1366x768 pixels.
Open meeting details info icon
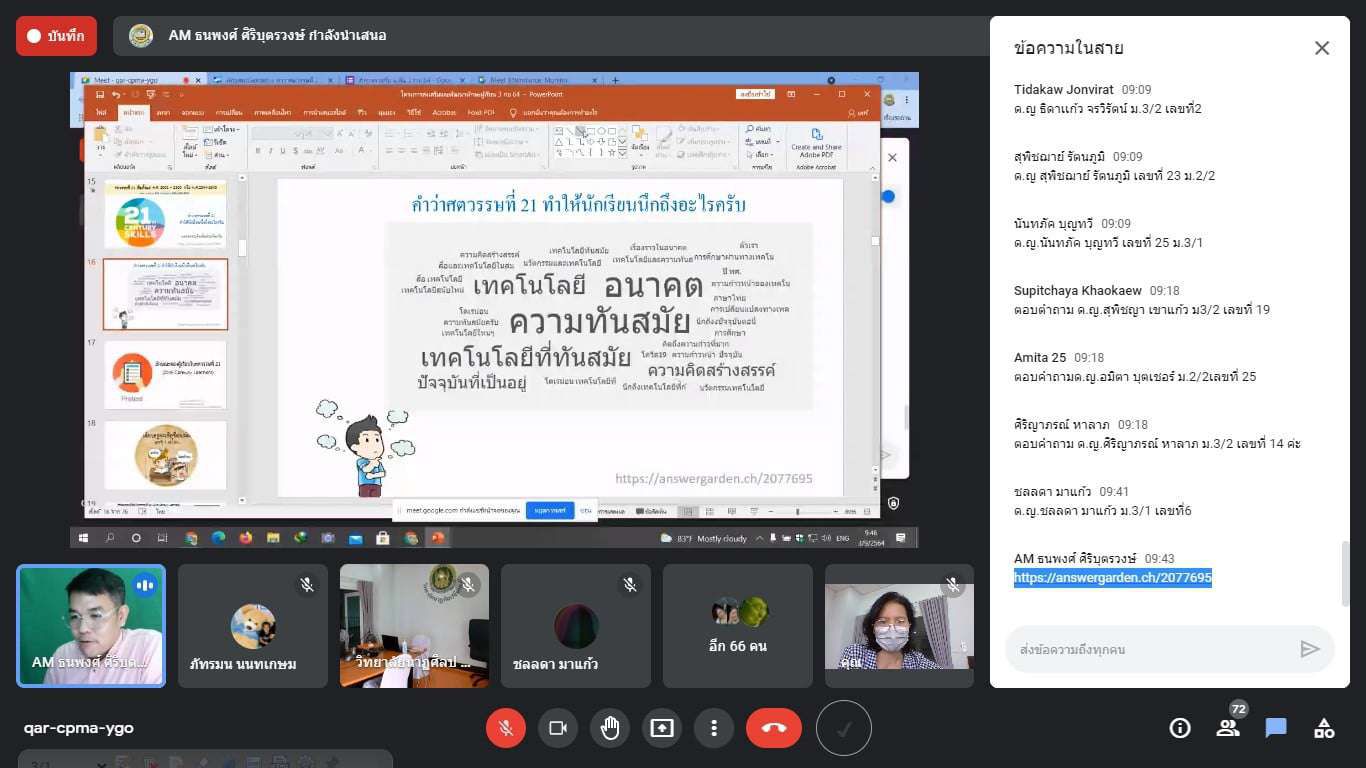point(1180,728)
